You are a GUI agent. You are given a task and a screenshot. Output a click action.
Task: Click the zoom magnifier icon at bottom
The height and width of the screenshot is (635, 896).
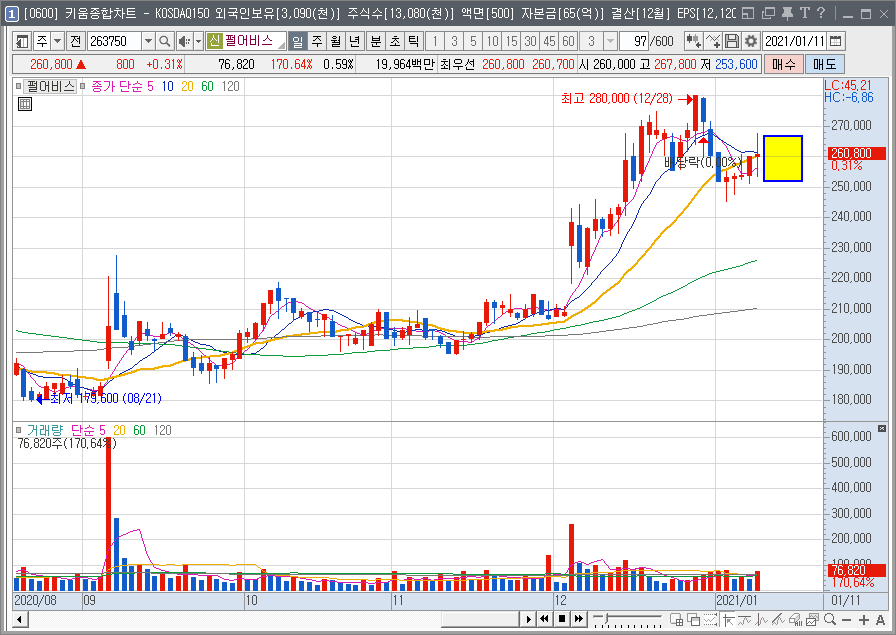830,620
